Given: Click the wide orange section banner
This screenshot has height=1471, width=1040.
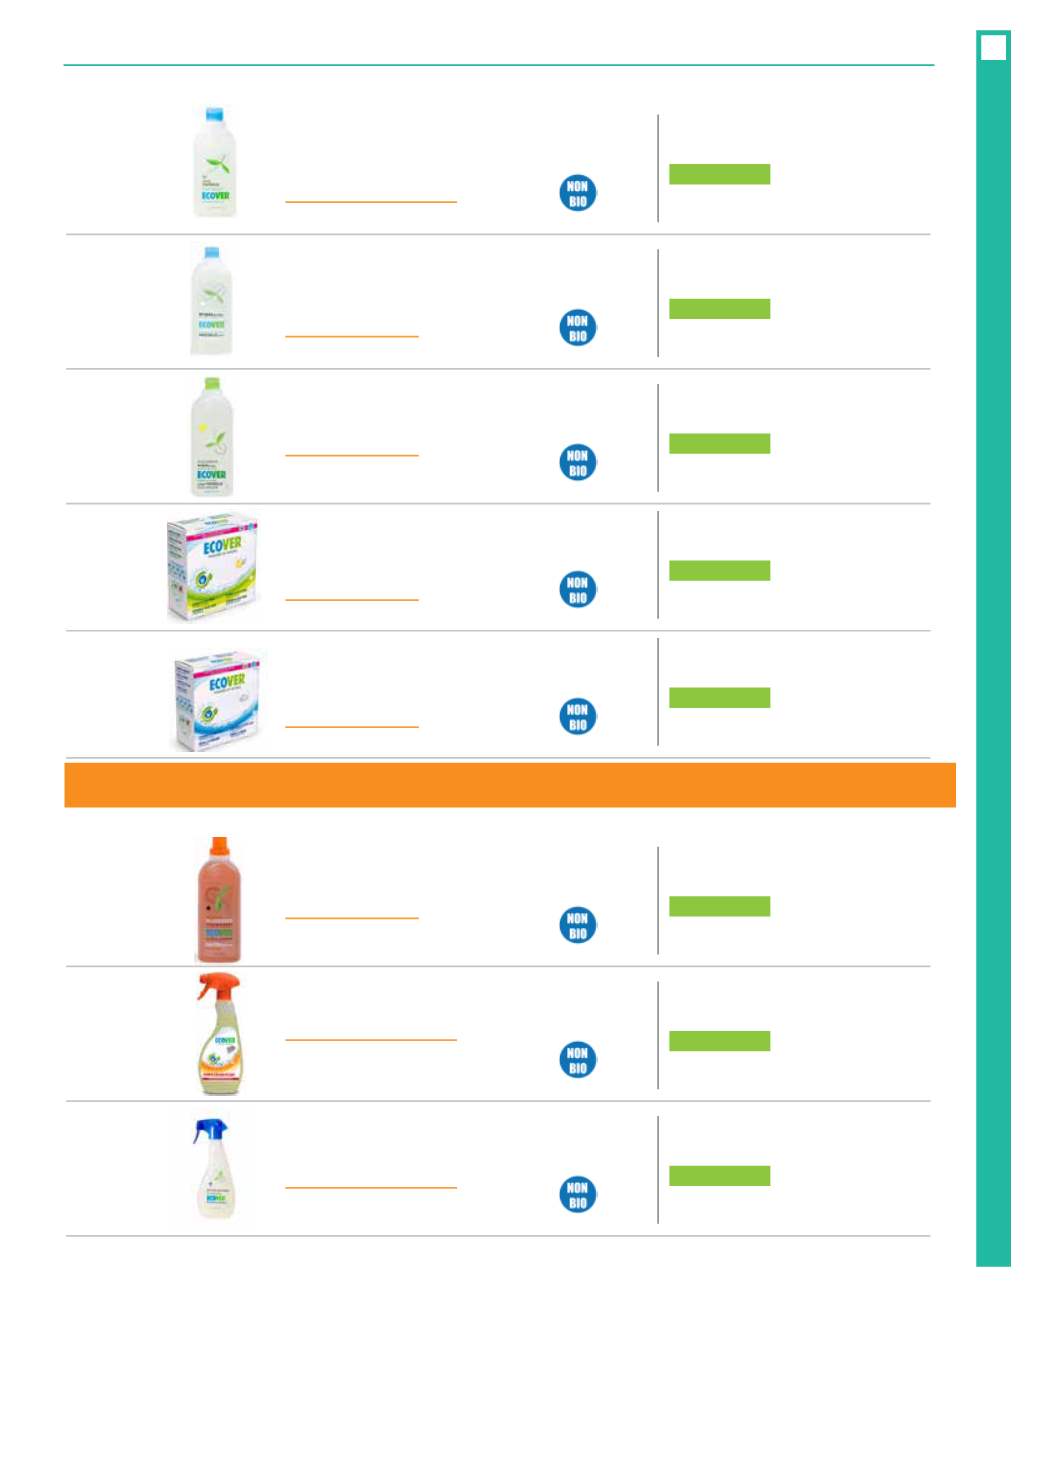Looking at the screenshot, I should pos(509,785).
